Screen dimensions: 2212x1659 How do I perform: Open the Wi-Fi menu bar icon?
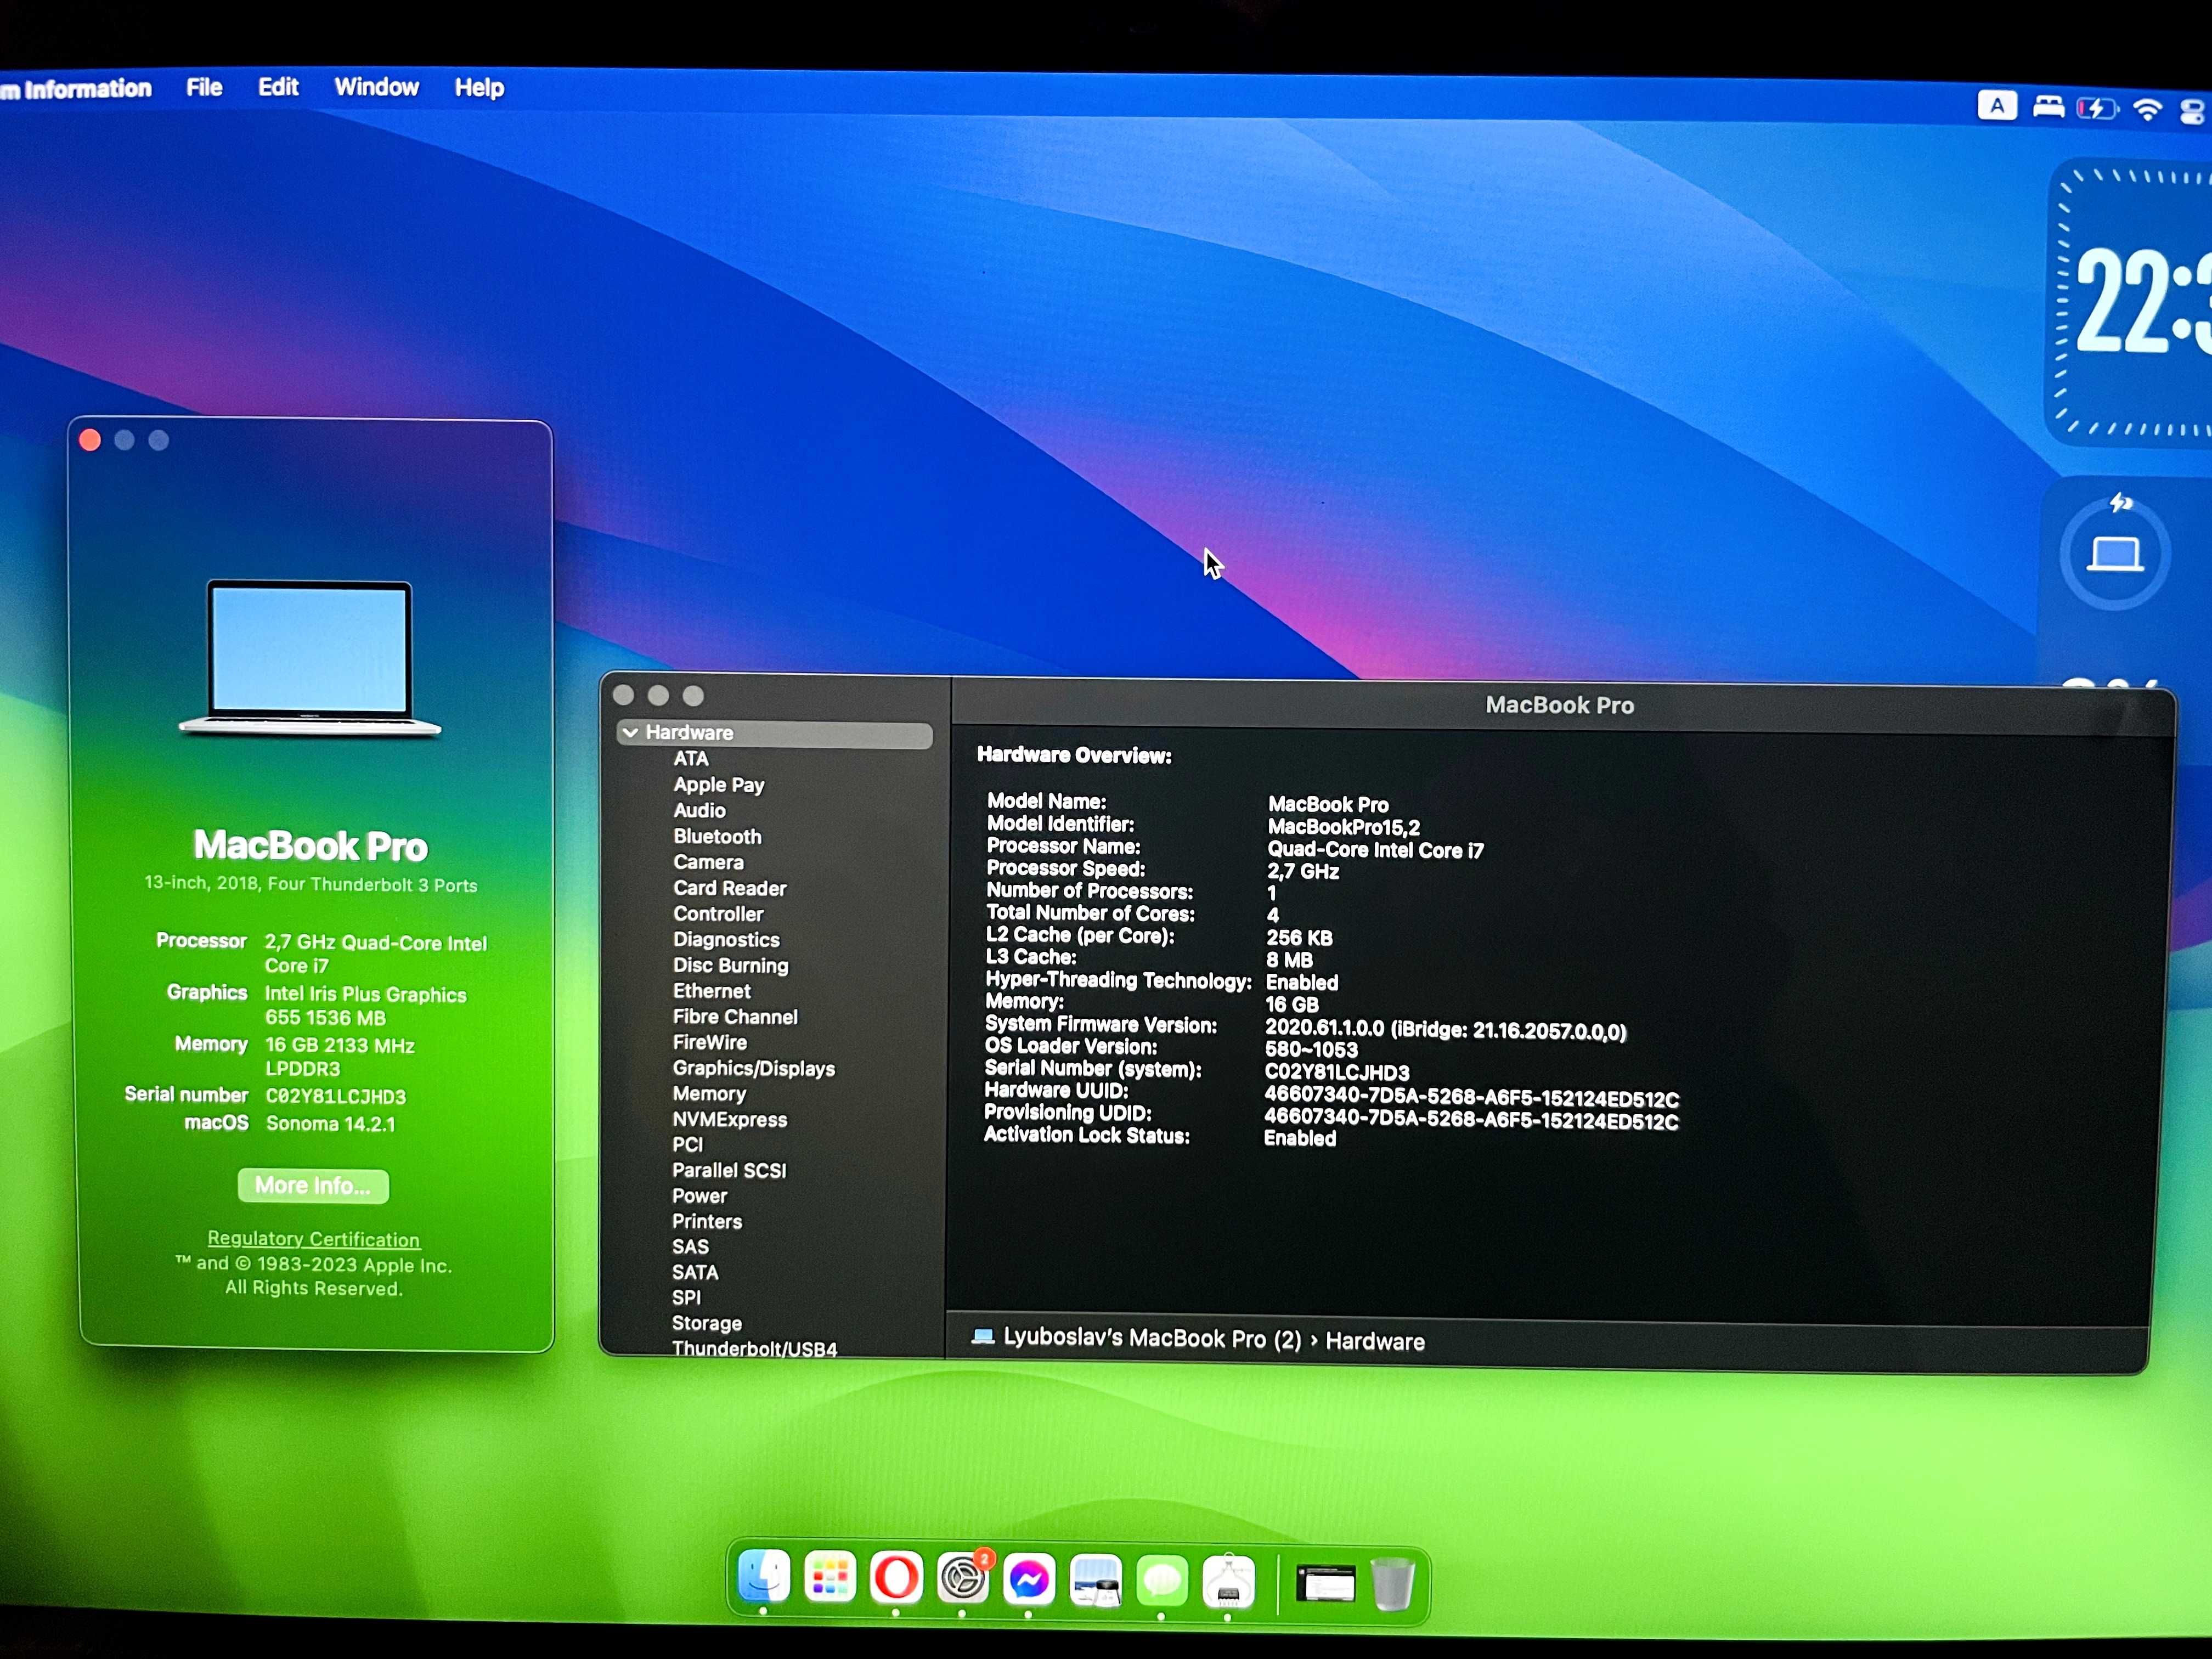2147,109
